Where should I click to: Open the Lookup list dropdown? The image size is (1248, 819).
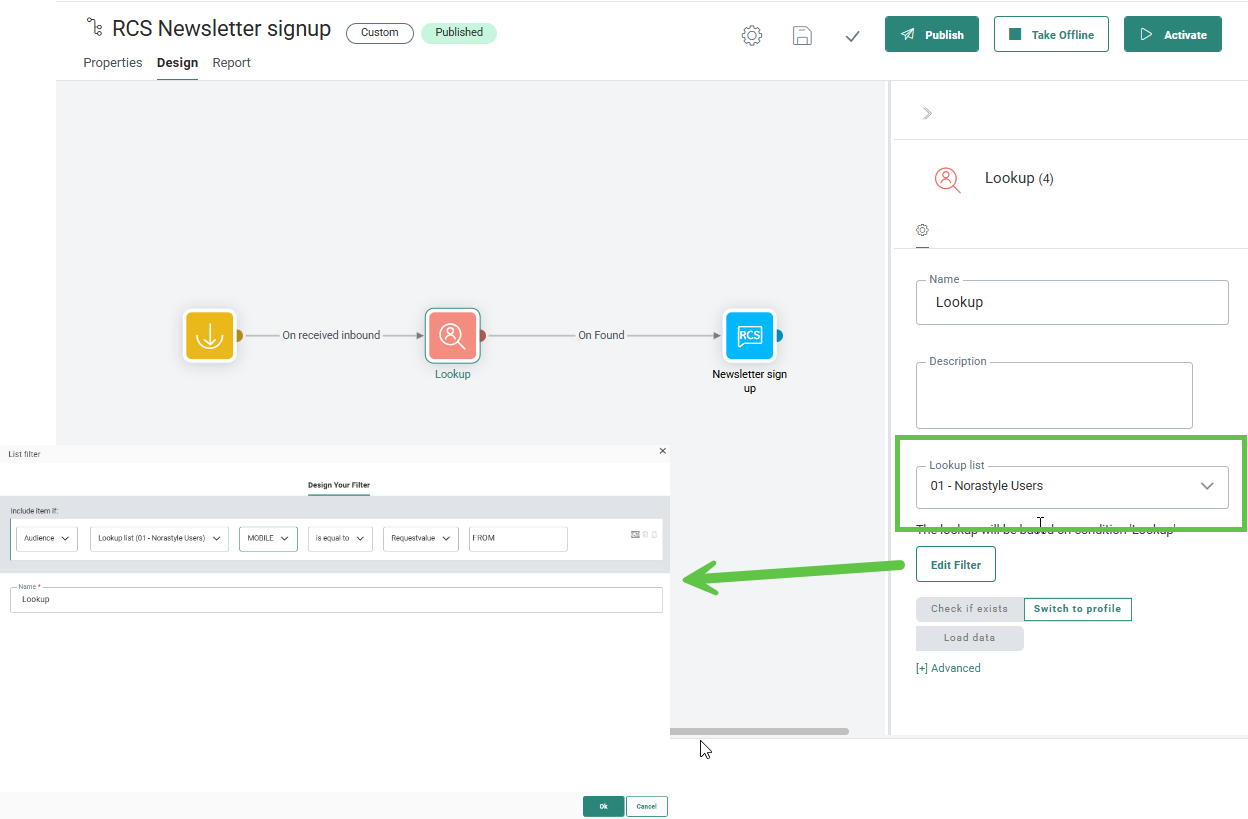tap(1071, 486)
